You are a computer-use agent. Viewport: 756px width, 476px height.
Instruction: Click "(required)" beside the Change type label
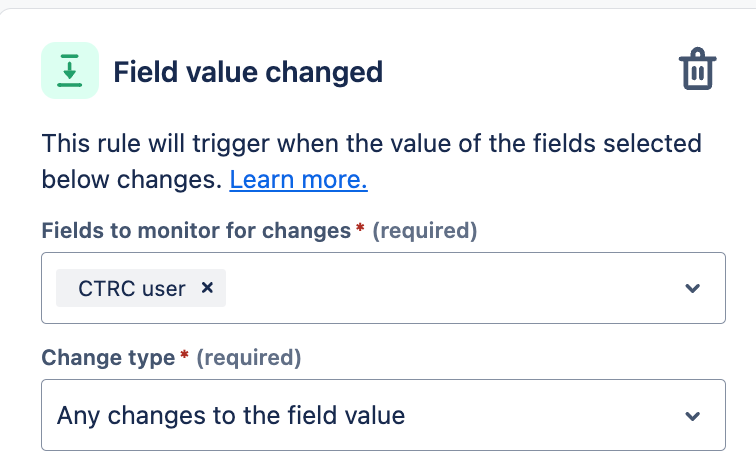coord(248,357)
